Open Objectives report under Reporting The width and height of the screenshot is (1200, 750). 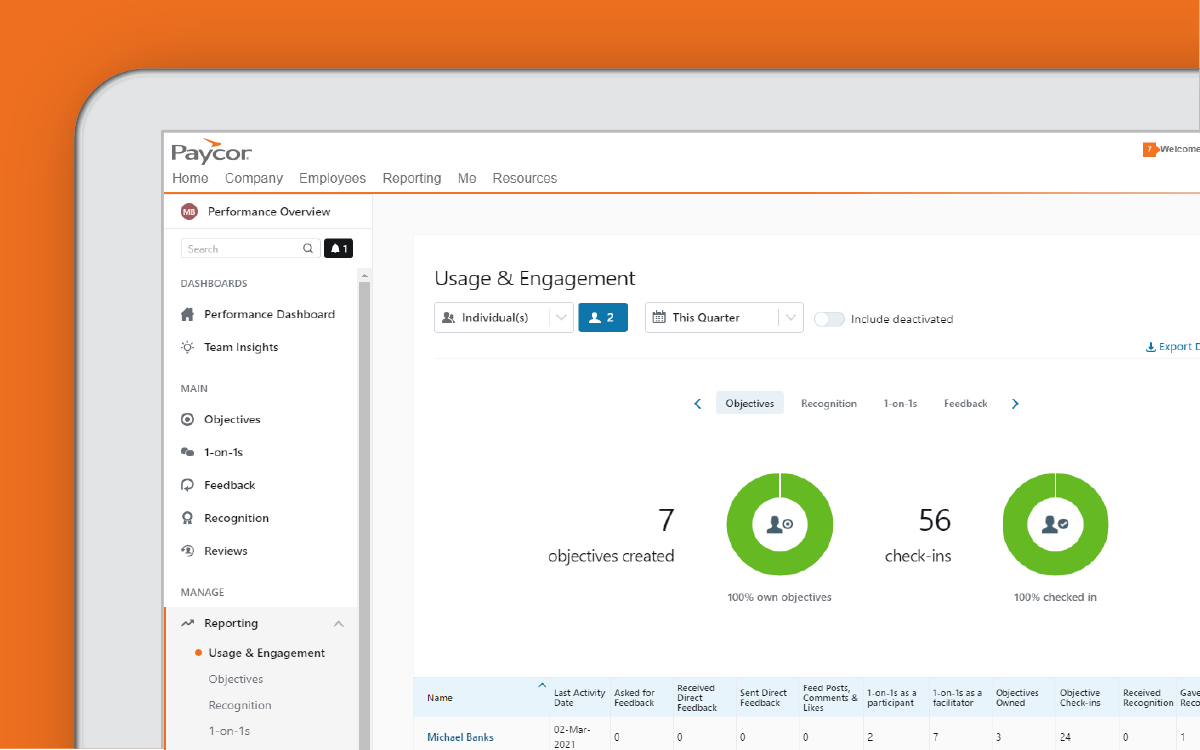[236, 679]
